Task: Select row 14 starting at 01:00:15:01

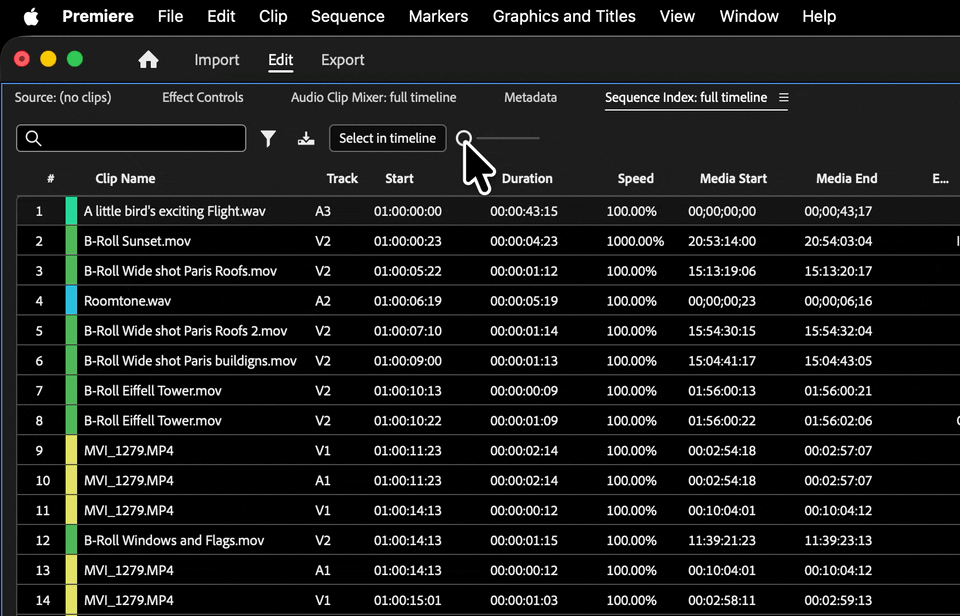Action: (488, 601)
